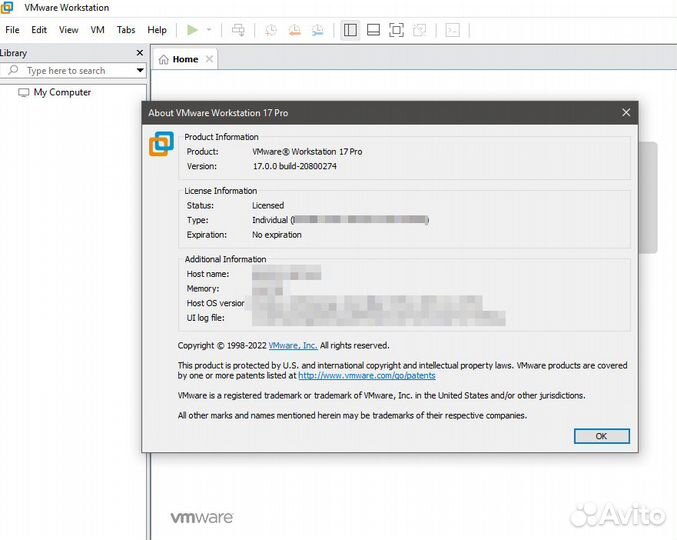Click the VMware Workstation title bar icon
This screenshot has height=540, width=677.
[7, 7]
